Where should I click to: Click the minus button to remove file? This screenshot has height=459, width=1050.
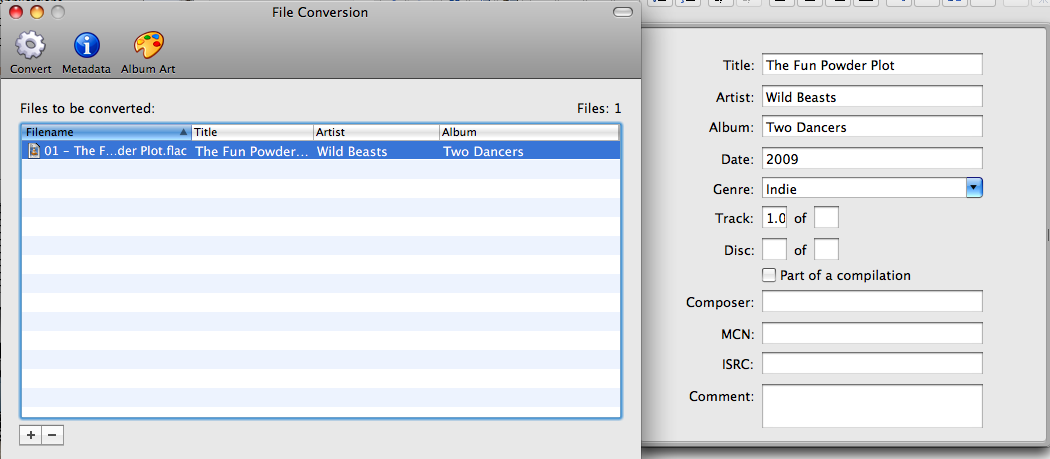click(x=53, y=435)
